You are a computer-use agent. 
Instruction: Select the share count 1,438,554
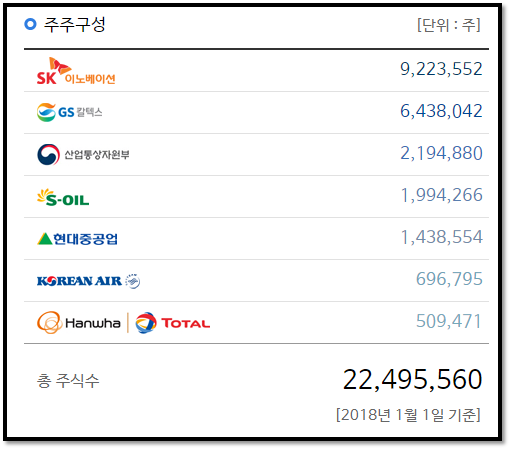[441, 237]
